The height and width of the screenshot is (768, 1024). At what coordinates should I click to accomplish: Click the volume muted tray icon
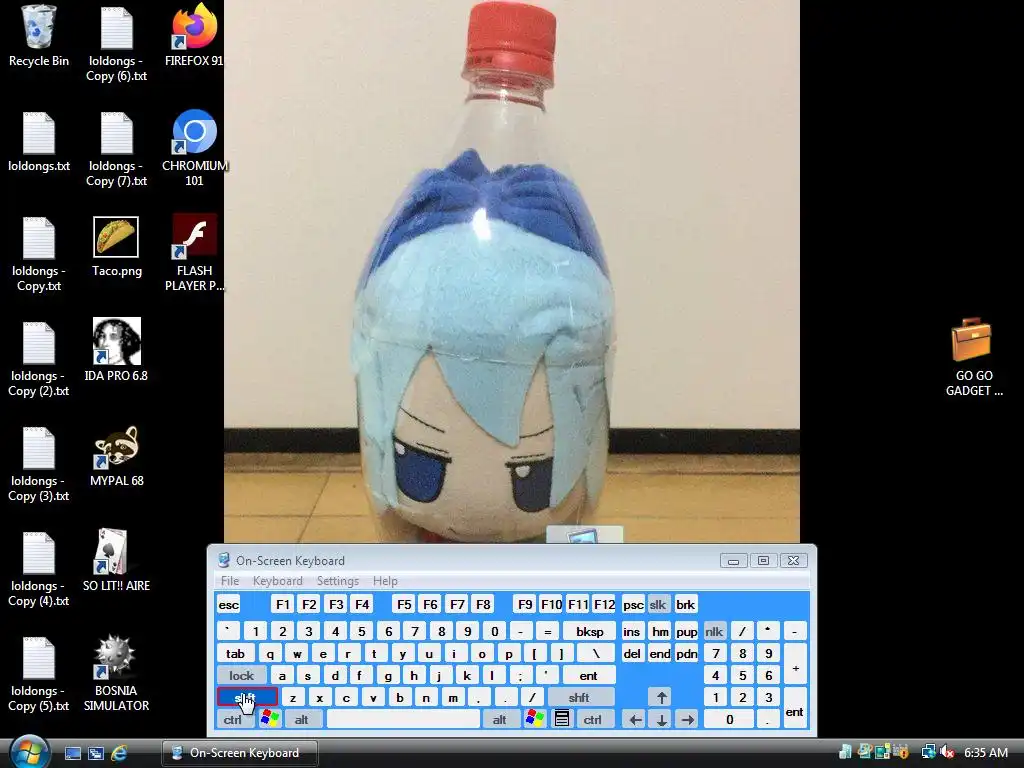[947, 752]
